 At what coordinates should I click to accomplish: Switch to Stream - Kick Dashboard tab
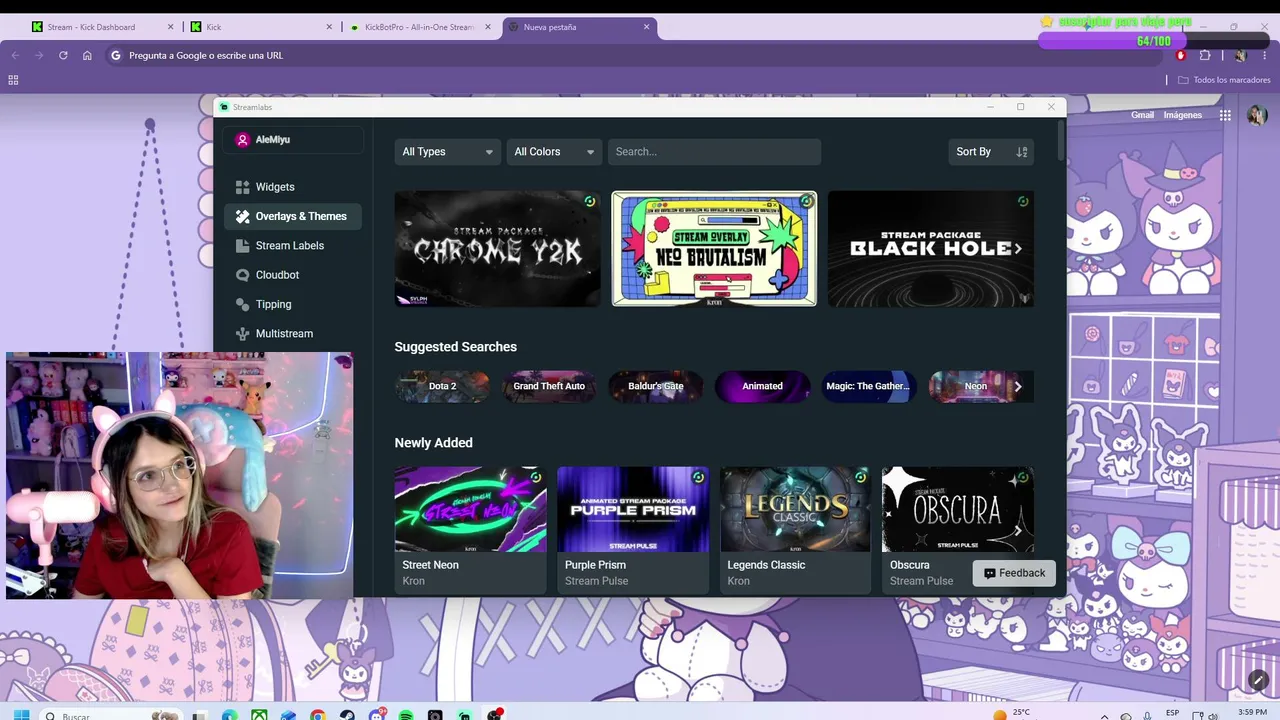[x=102, y=27]
